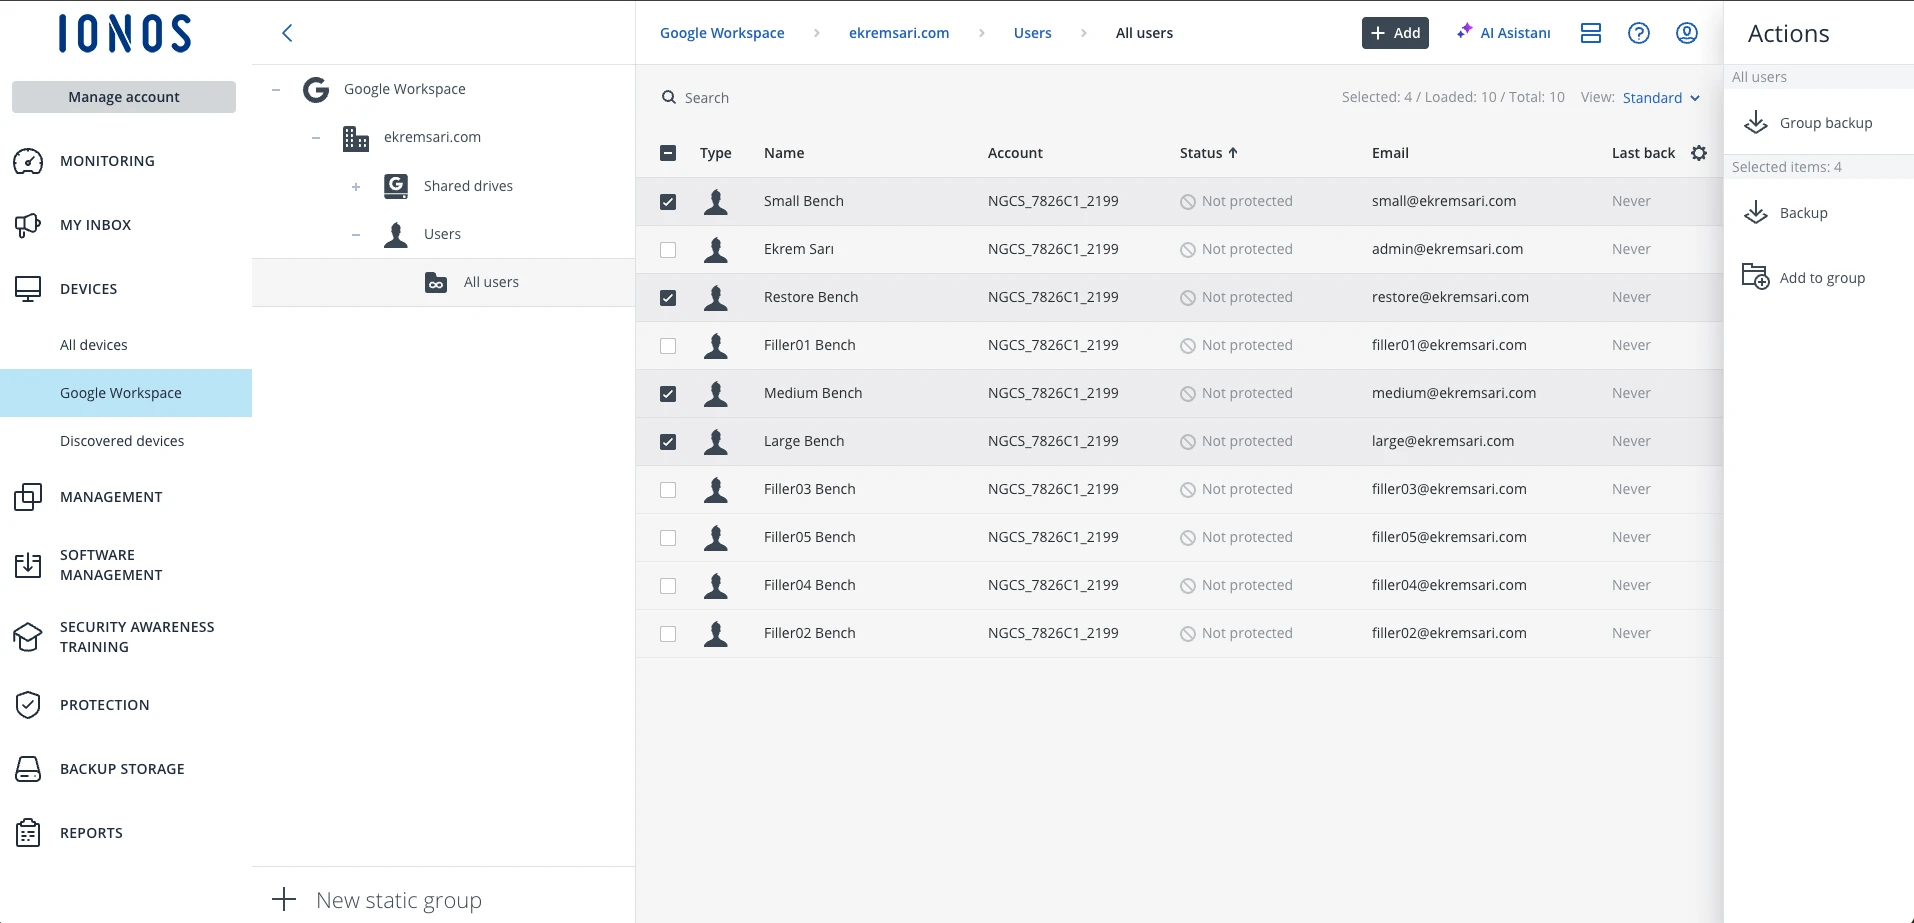
Task: Collapse the ekremsari.com tree node
Action: click(x=316, y=138)
